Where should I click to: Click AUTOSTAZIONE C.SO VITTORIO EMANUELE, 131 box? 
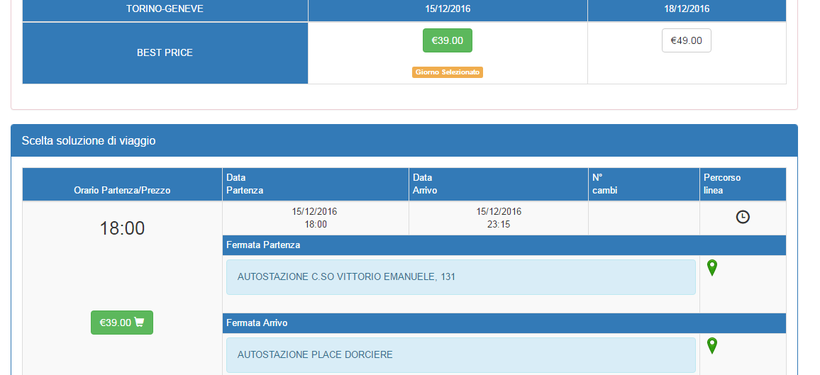[461, 277]
